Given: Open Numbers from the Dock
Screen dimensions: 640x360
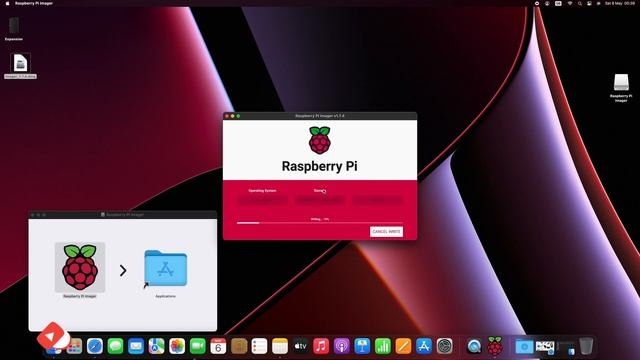Looking at the screenshot, I should click(x=382, y=347).
